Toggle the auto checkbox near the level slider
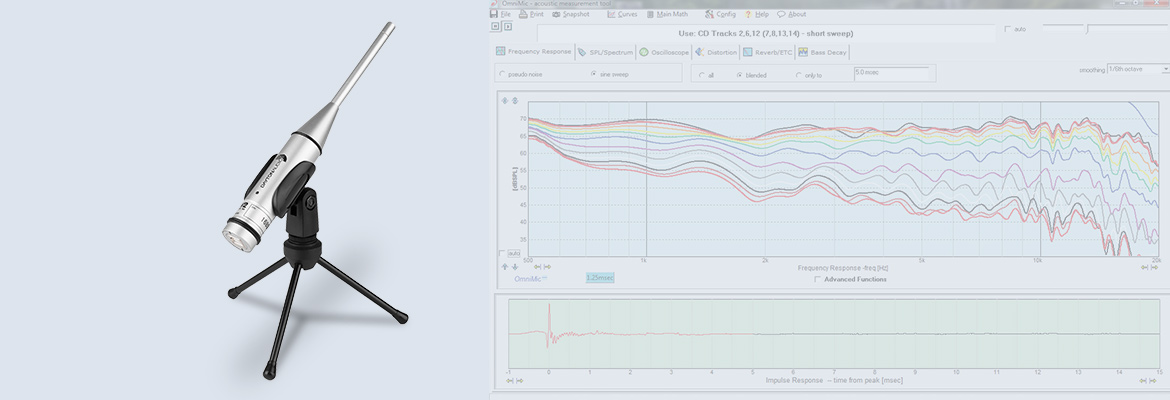 1008,29
